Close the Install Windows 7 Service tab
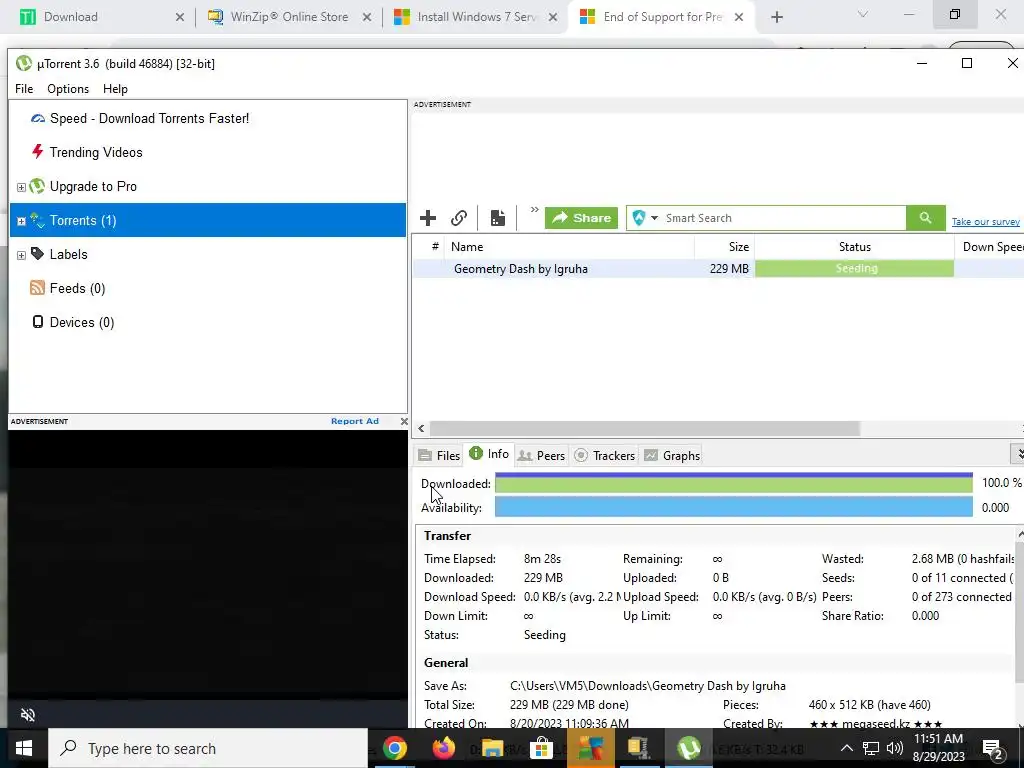 point(553,18)
